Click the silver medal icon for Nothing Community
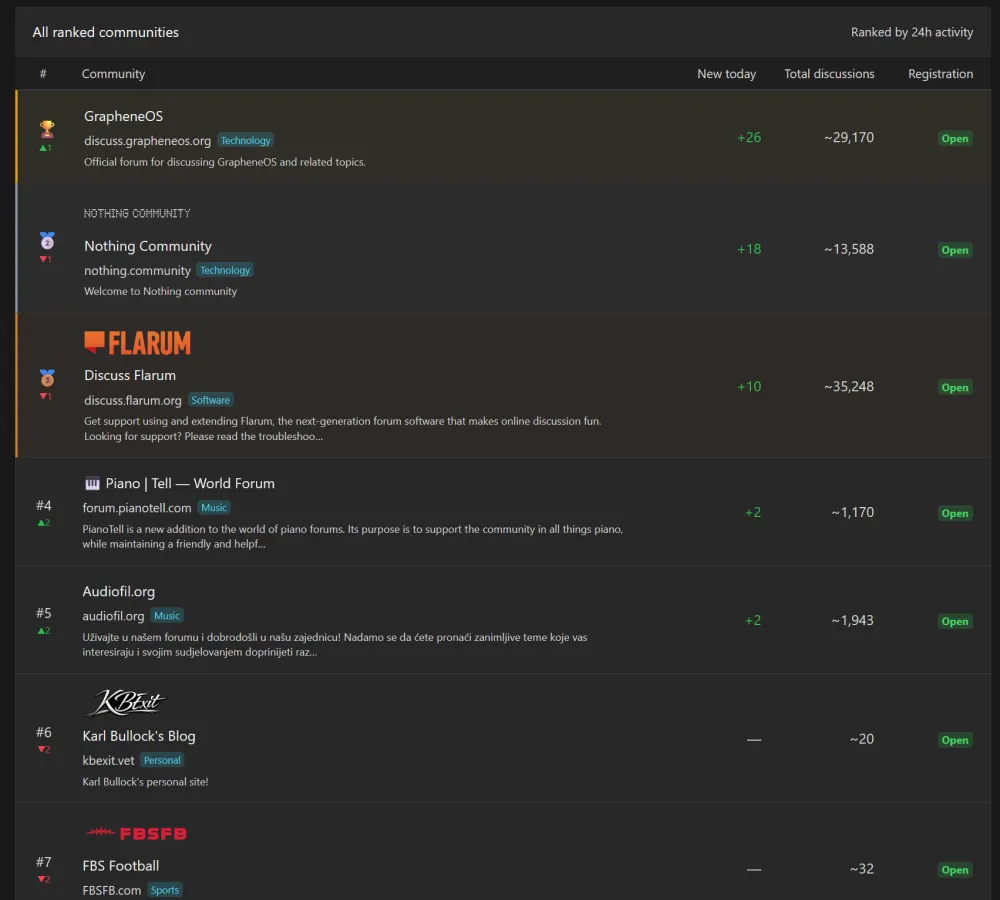Screen dimensions: 1000x900 coord(47,240)
